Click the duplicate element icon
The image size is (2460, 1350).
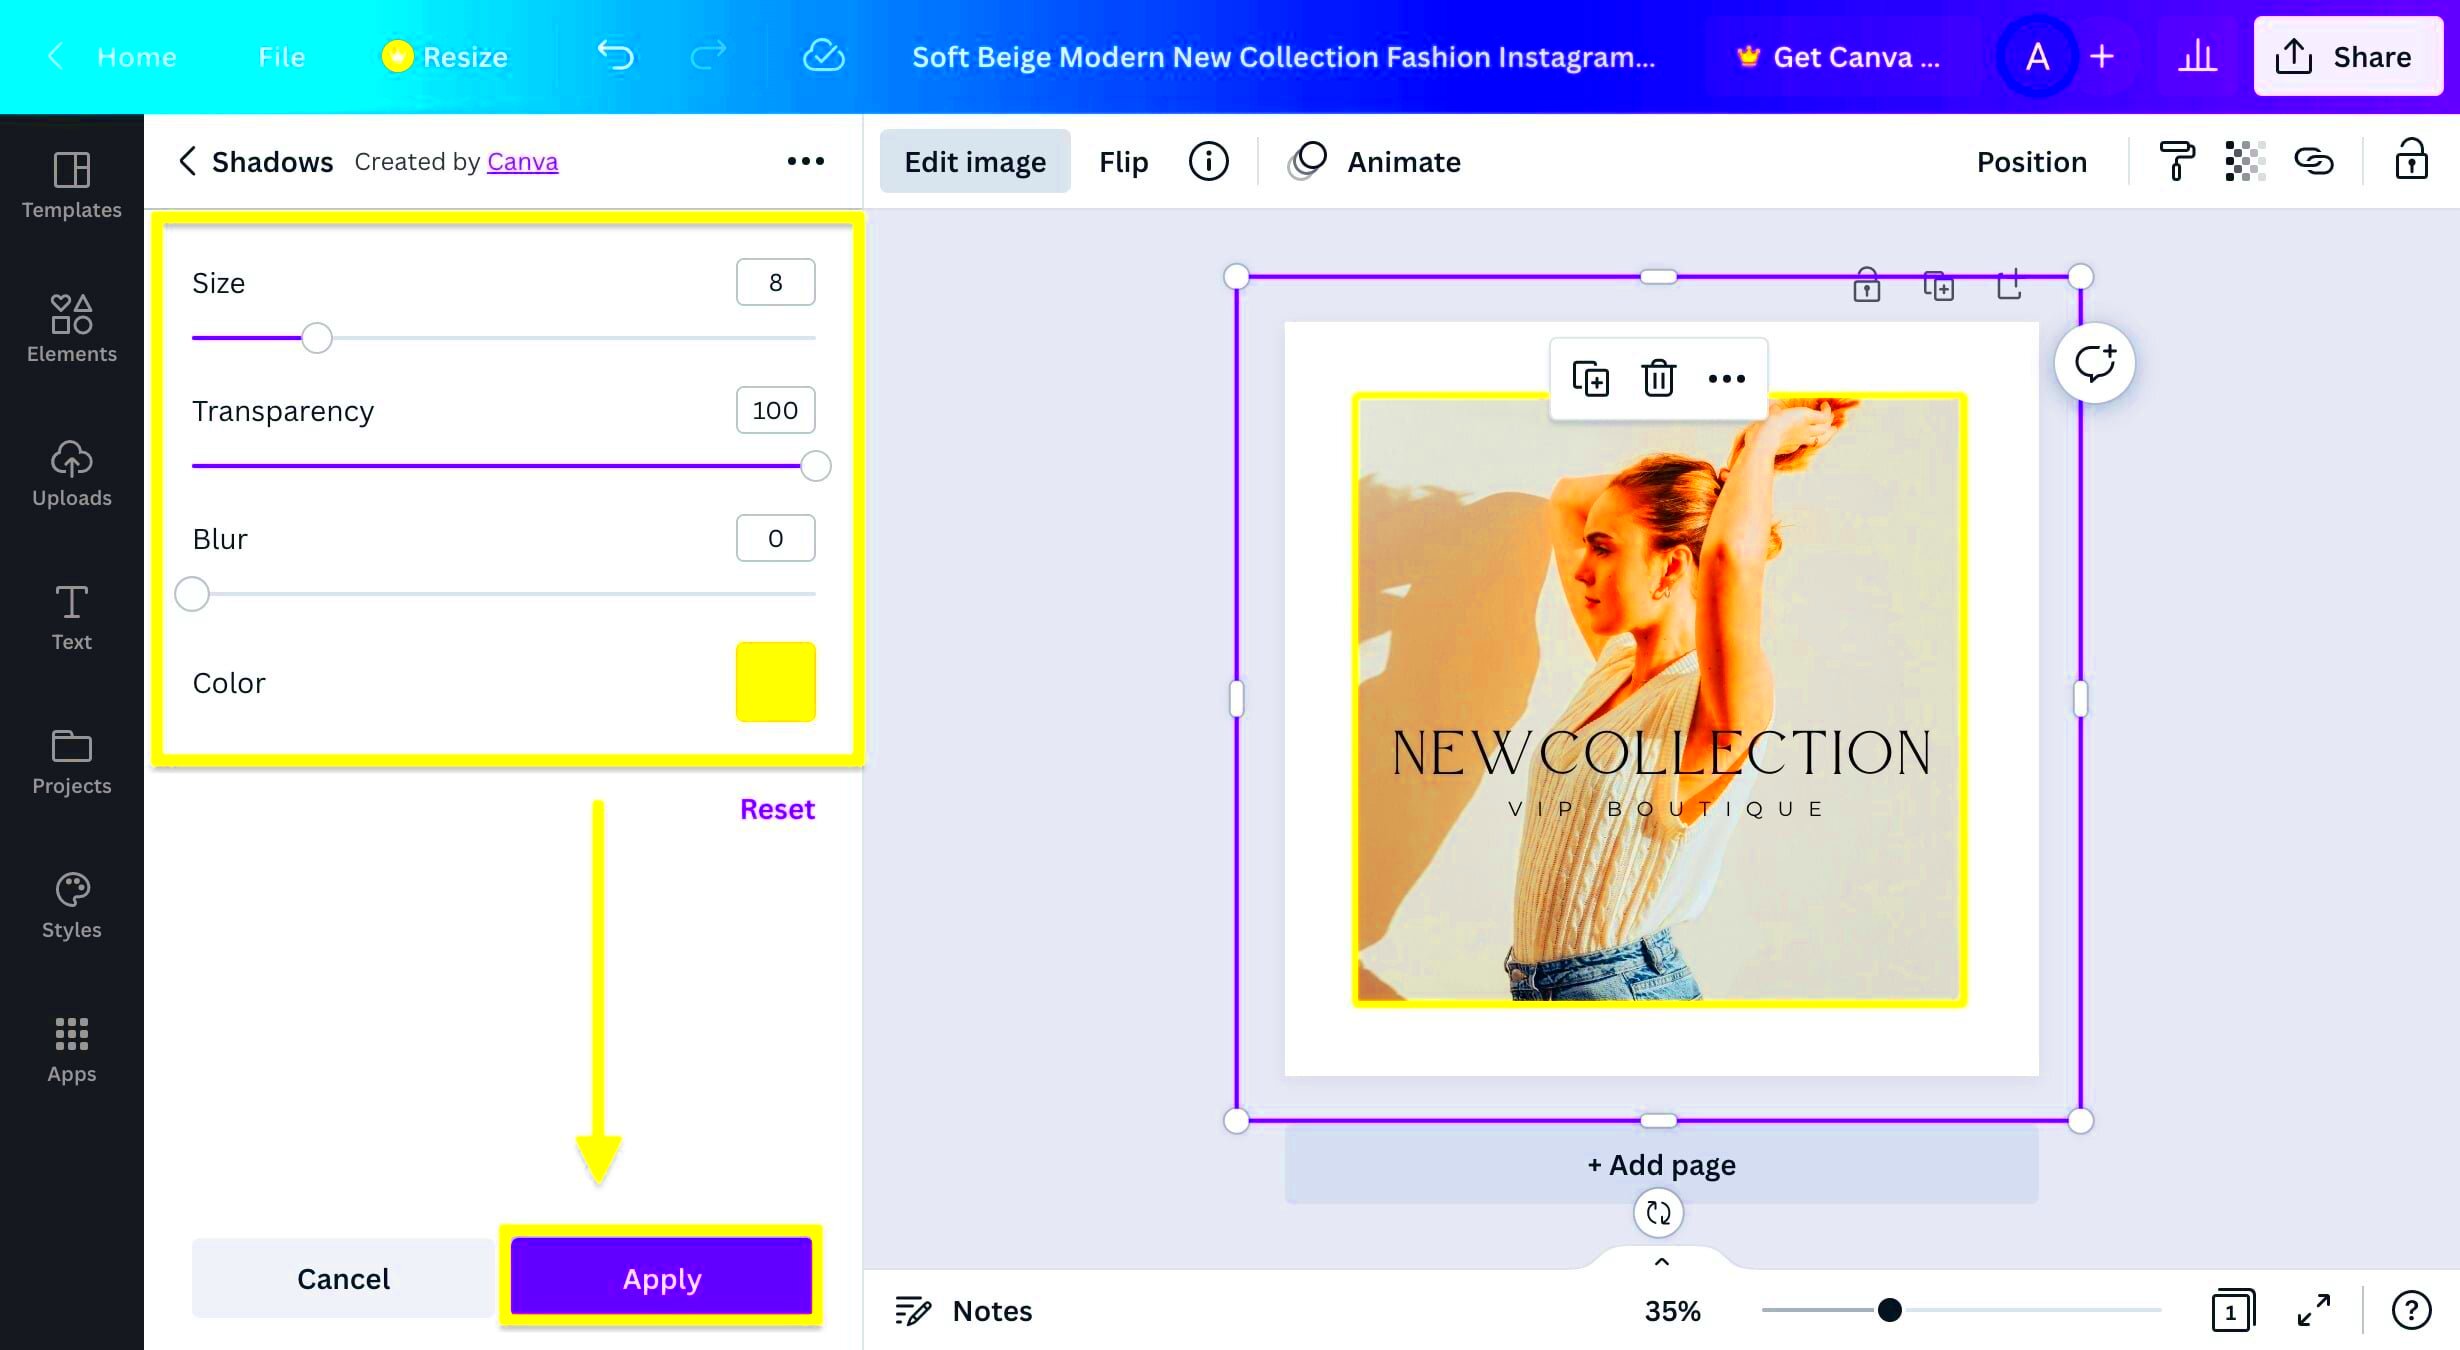click(1592, 377)
